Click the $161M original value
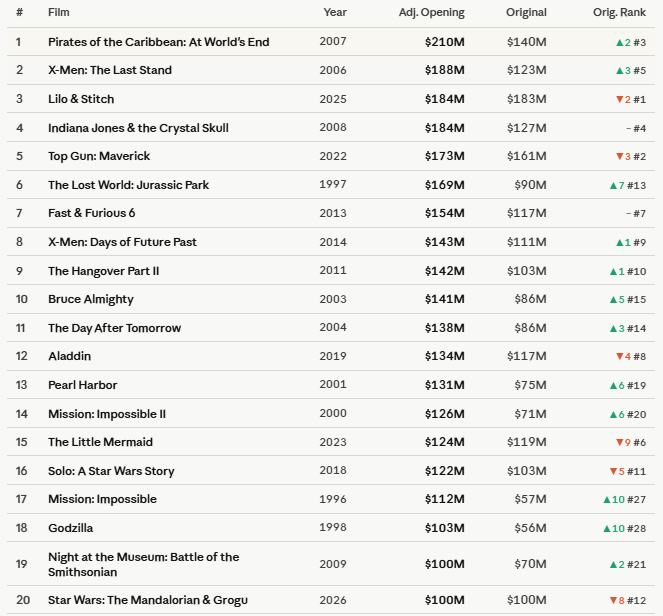 tap(526, 156)
